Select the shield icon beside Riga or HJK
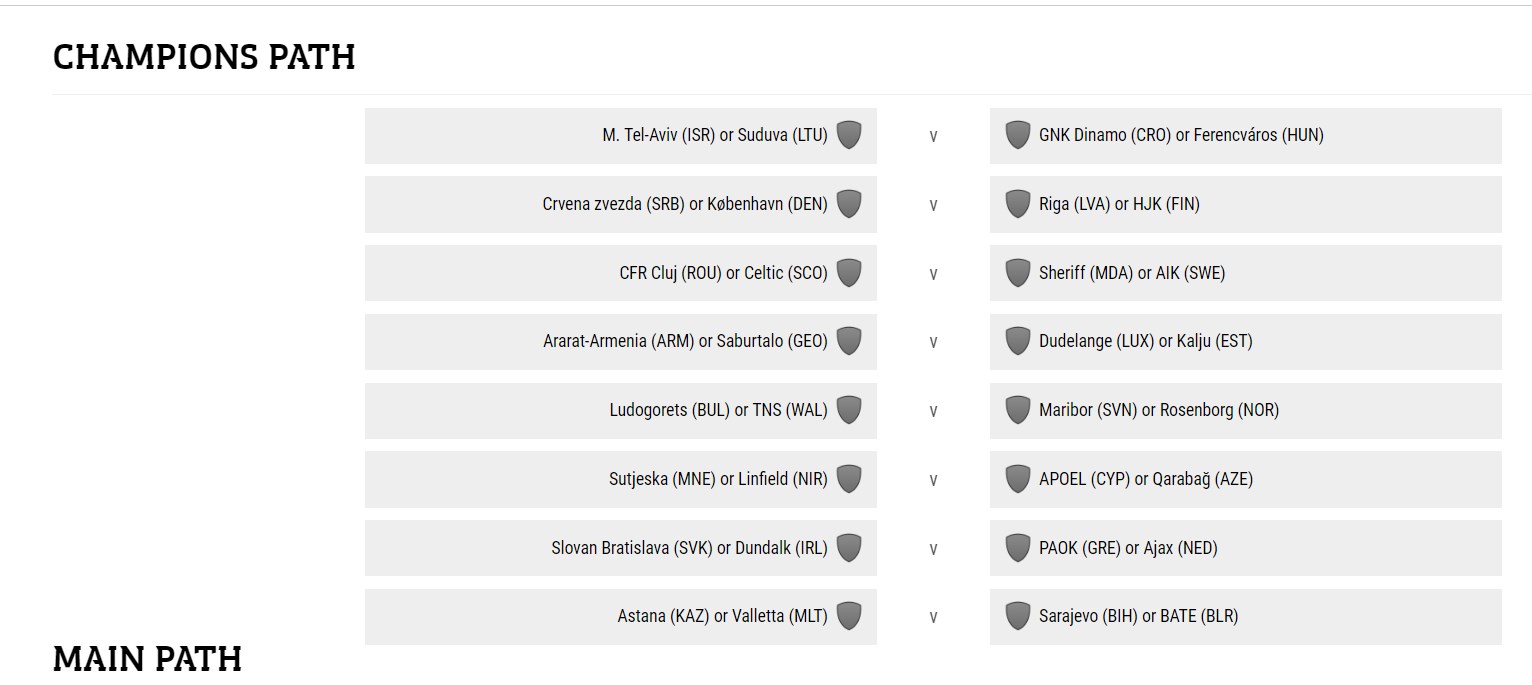This screenshot has height=685, width=1532. tap(1018, 204)
